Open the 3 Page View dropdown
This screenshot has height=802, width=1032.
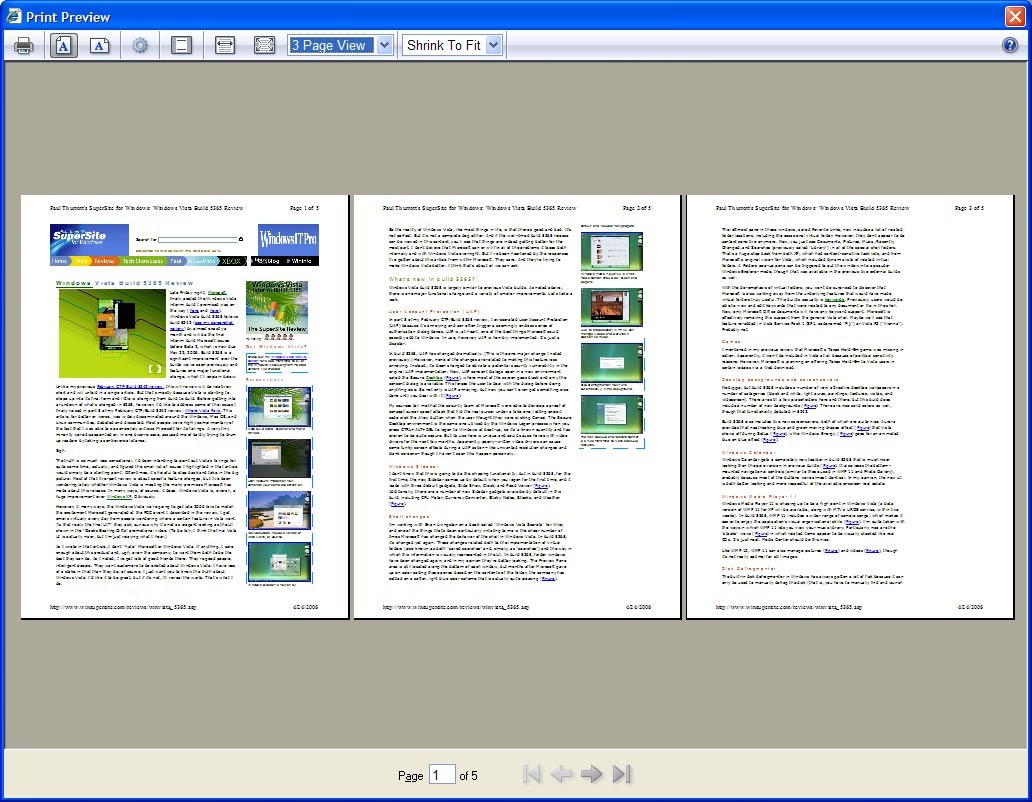click(340, 45)
